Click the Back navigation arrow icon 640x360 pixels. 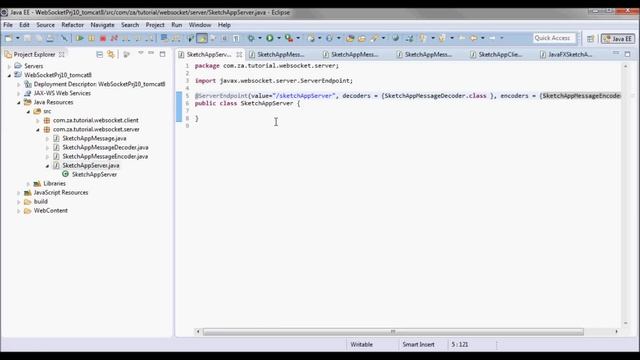coord(473,38)
